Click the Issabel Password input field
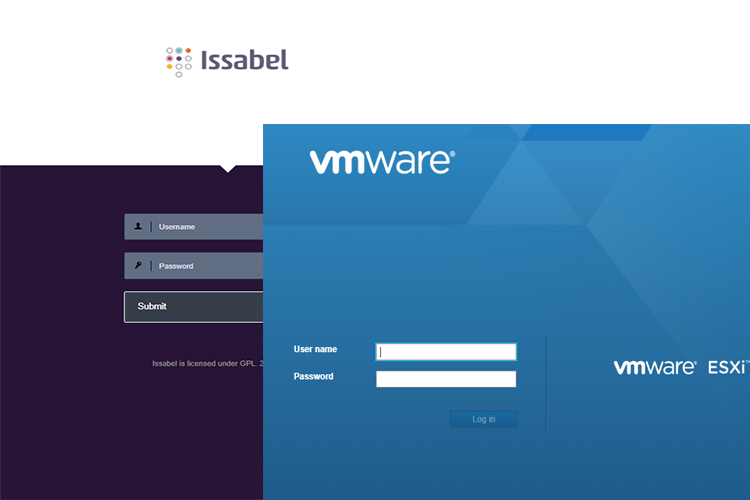This screenshot has height=500, width=750. point(194,266)
